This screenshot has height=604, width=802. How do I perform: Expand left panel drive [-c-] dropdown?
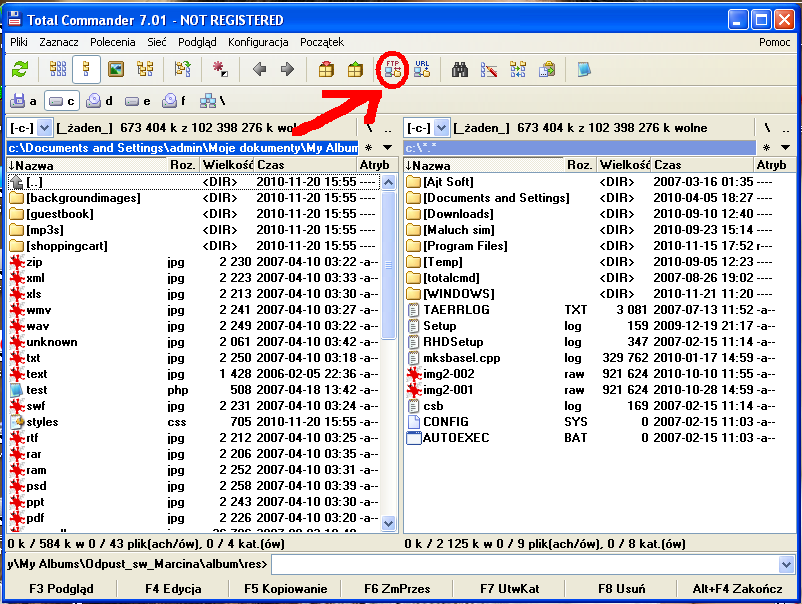pyautogui.click(x=44, y=128)
